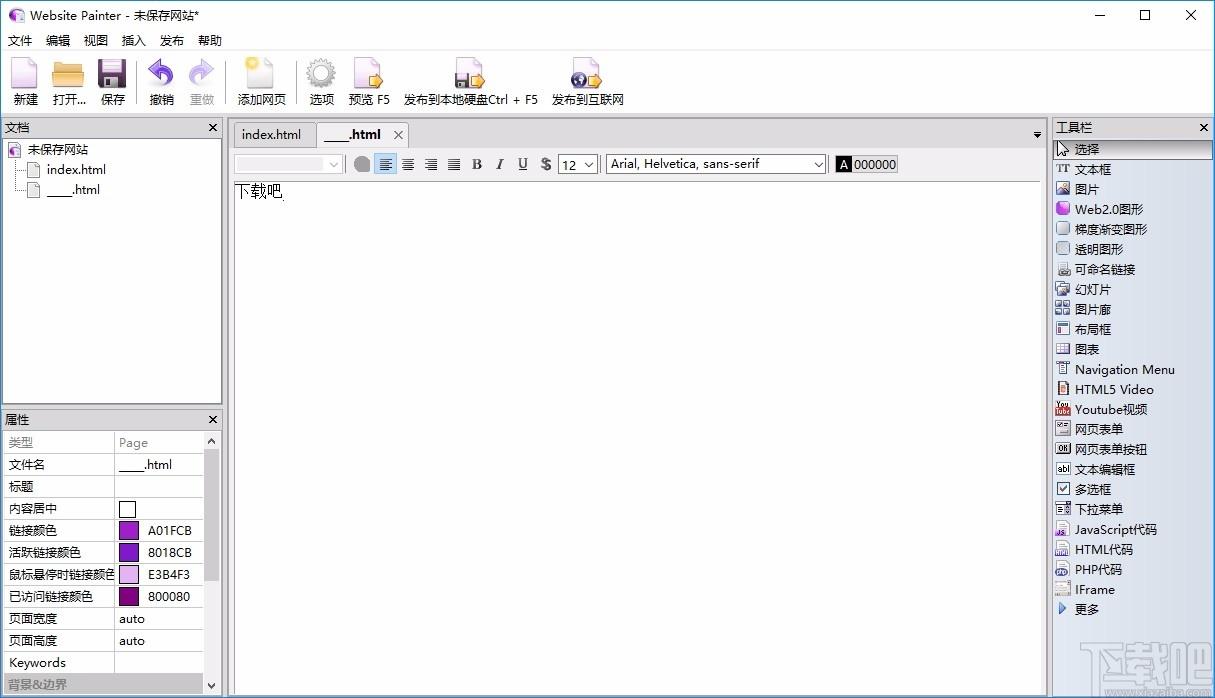Screen dimensions: 1215x698
Task: Click the 保存 floppy disk icon
Action: (112, 75)
